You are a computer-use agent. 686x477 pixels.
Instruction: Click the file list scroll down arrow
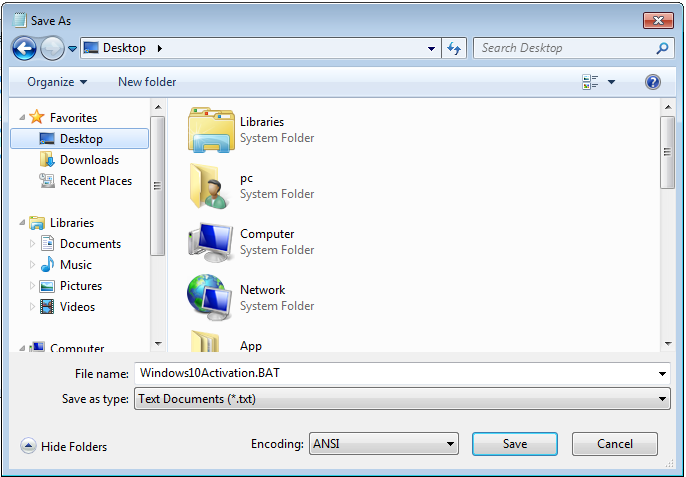coord(668,344)
